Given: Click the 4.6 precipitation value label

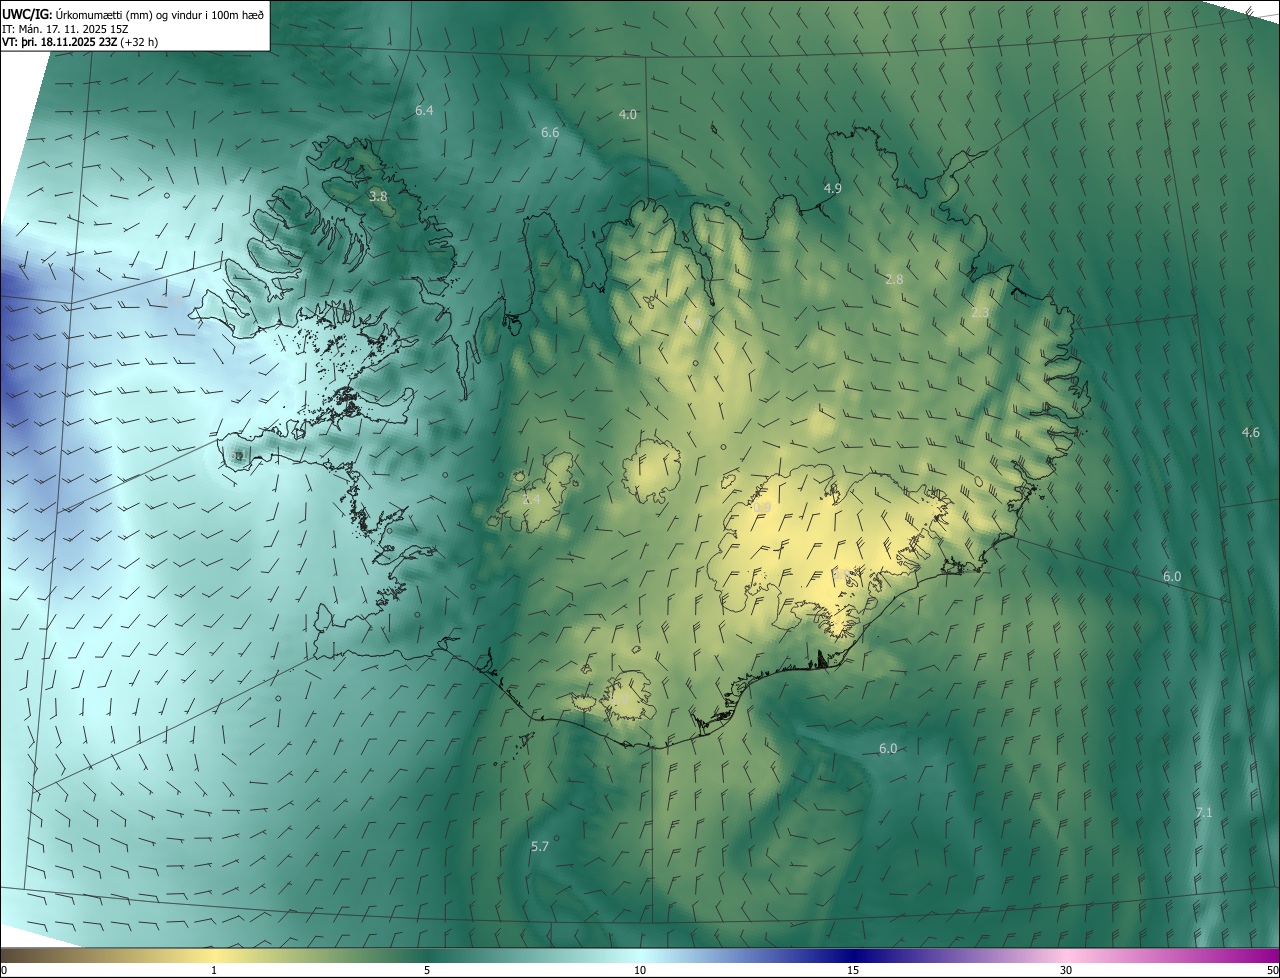Looking at the screenshot, I should pyautogui.click(x=1250, y=433).
